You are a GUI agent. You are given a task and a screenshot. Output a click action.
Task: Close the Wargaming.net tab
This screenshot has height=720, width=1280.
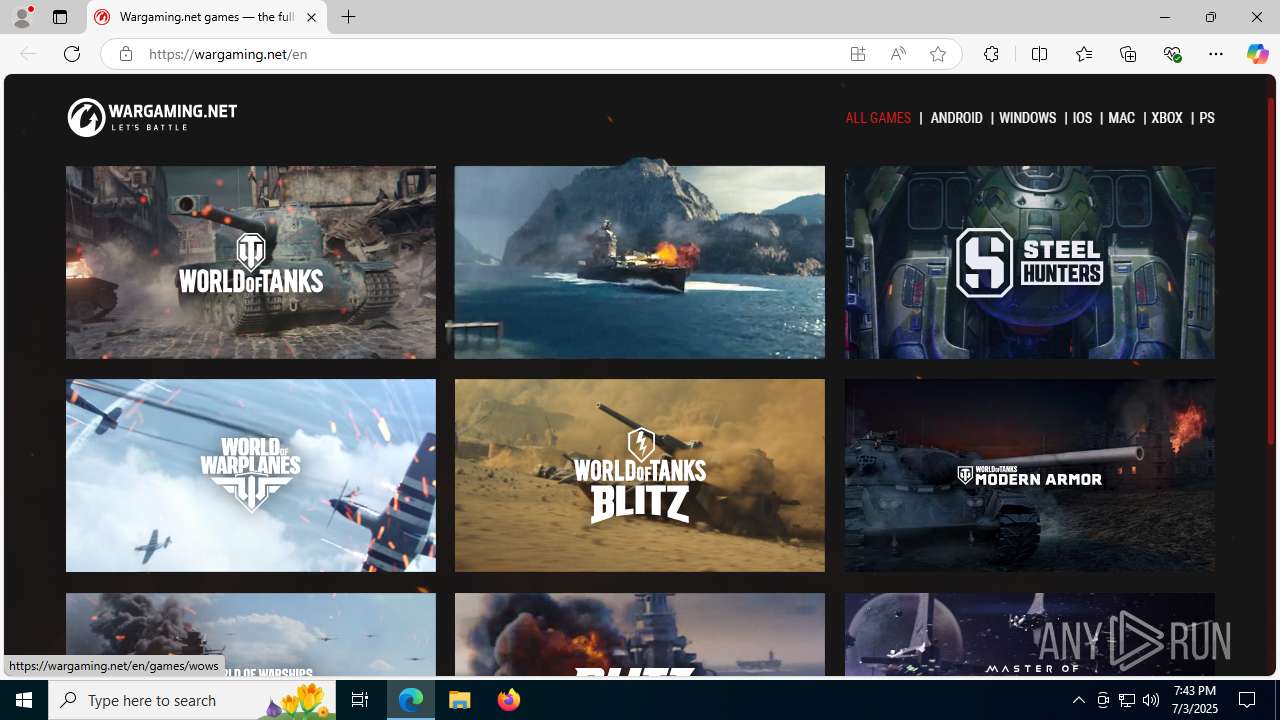click(311, 17)
